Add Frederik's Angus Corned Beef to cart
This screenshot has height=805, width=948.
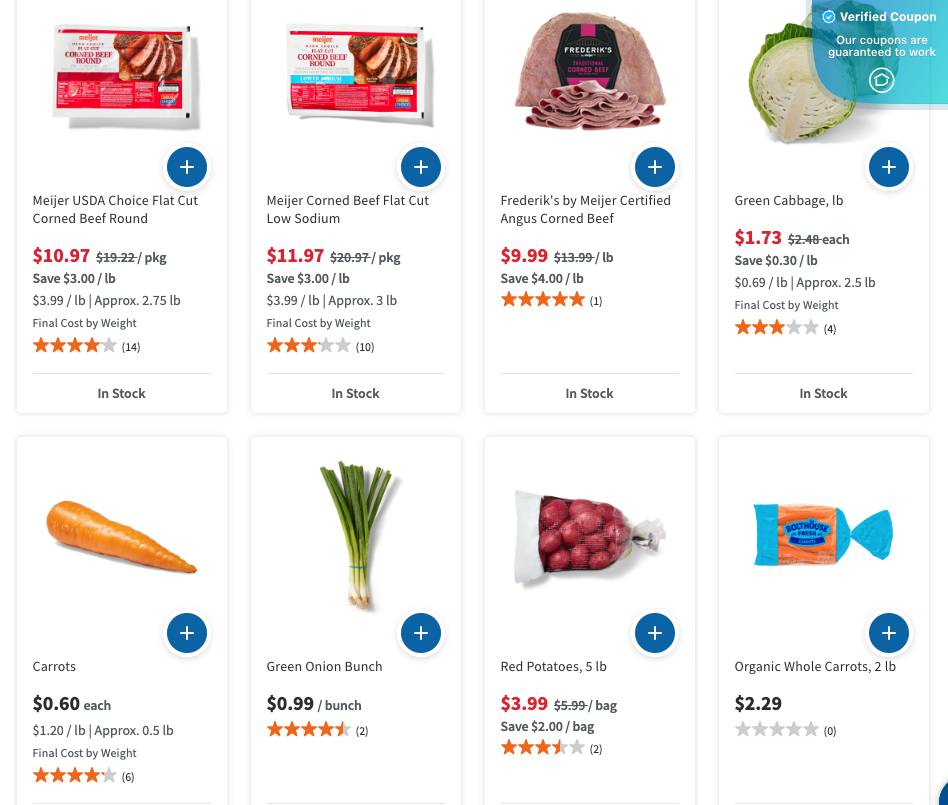pos(655,167)
